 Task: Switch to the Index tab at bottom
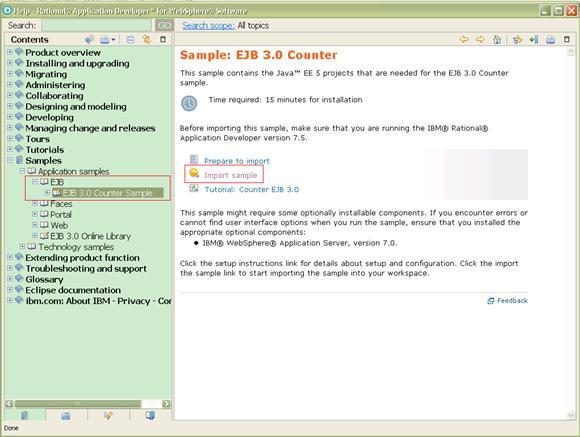tap(66, 415)
